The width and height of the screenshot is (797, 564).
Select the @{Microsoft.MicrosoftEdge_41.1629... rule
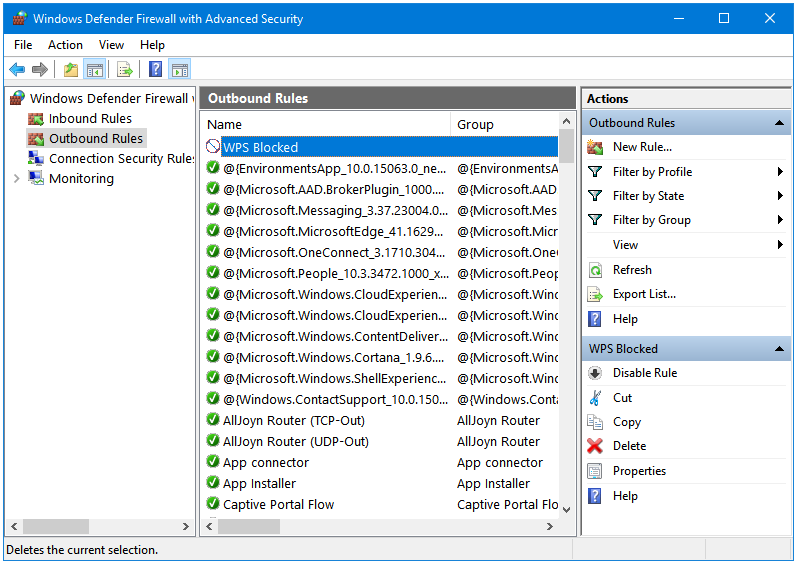pyautogui.click(x=381, y=232)
